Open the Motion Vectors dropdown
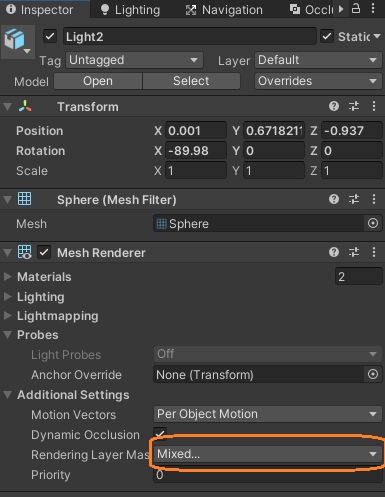 (268, 414)
